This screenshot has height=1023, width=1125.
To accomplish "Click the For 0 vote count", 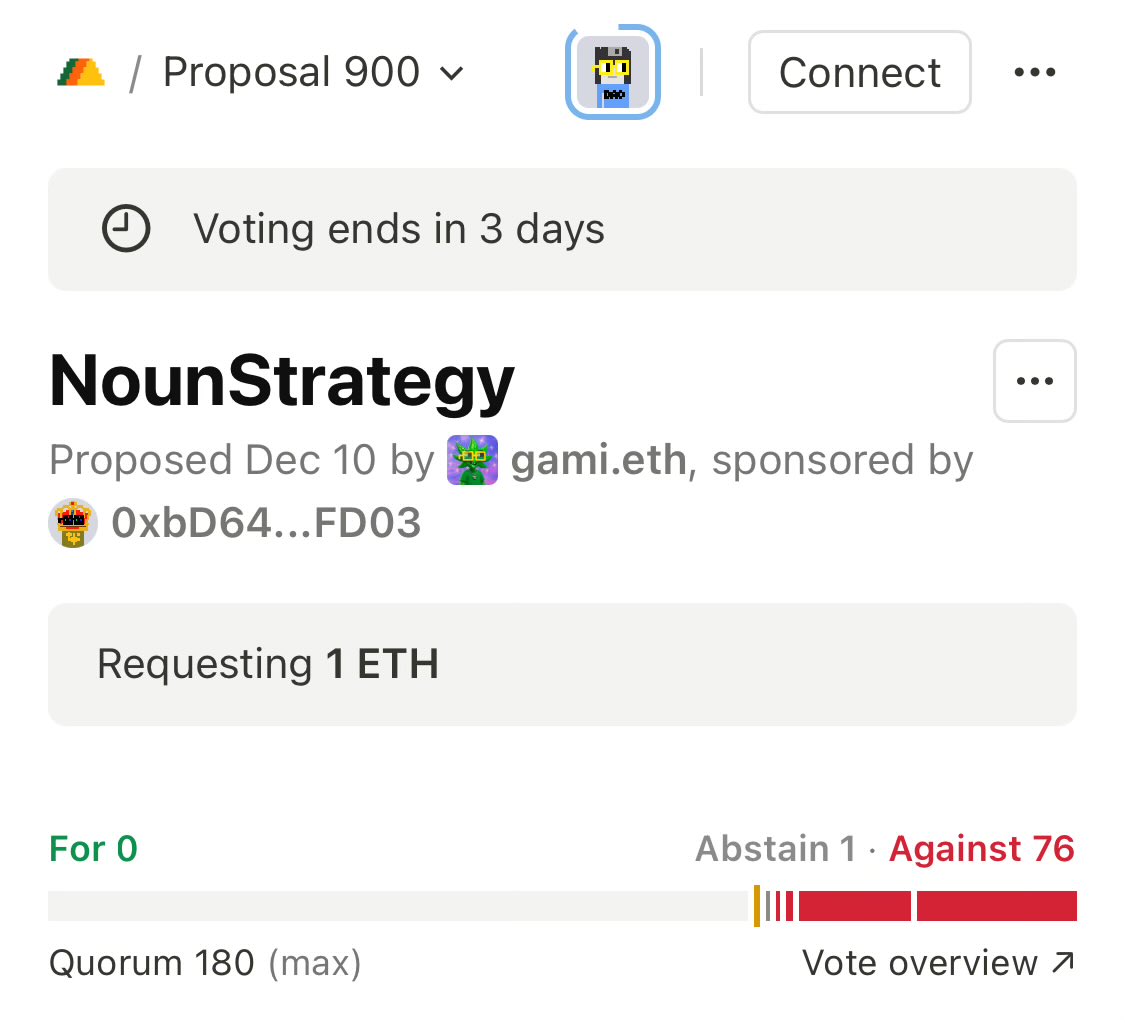I will point(94,849).
